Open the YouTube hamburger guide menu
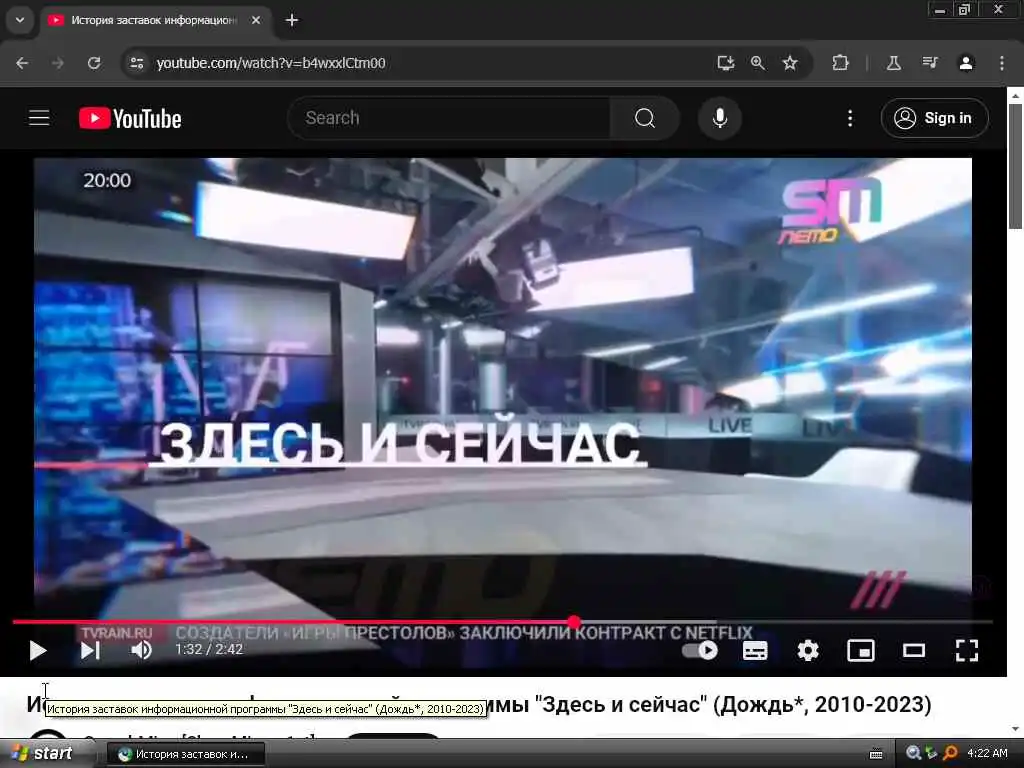 tap(39, 118)
